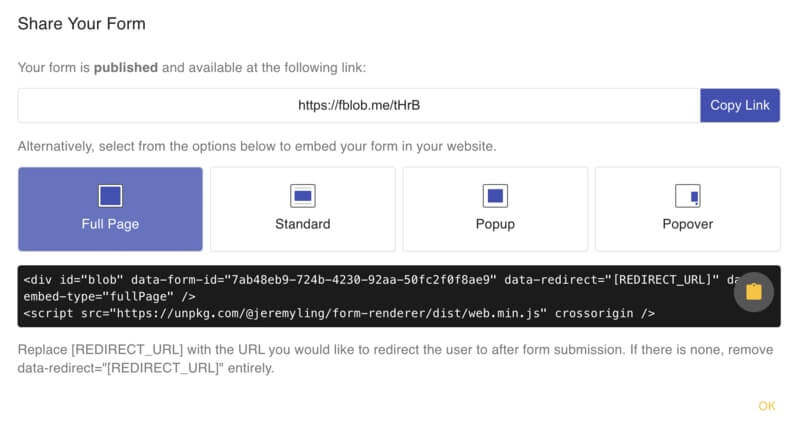Click the Popover embed layout icon
Image resolution: width=800 pixels, height=426 pixels.
tap(687, 195)
